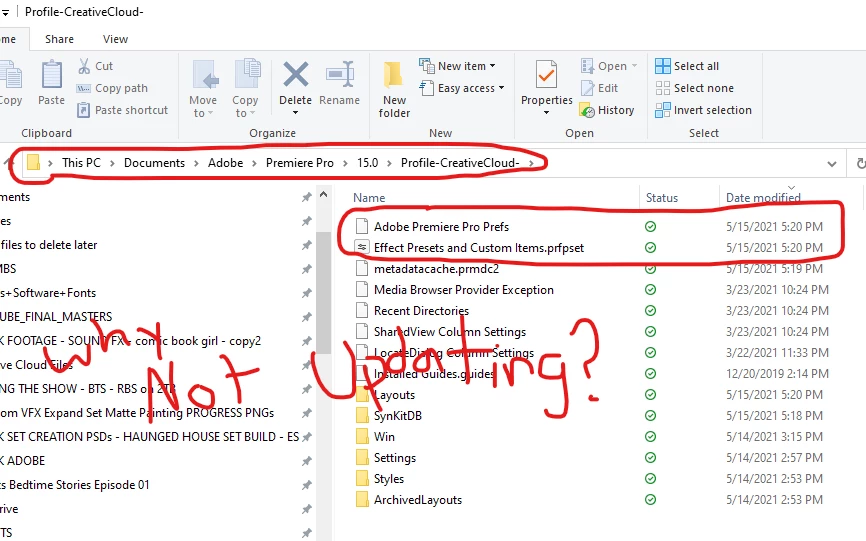This screenshot has height=541, width=866.
Task: Click the address bar folder icon
Action: [x=34, y=162]
